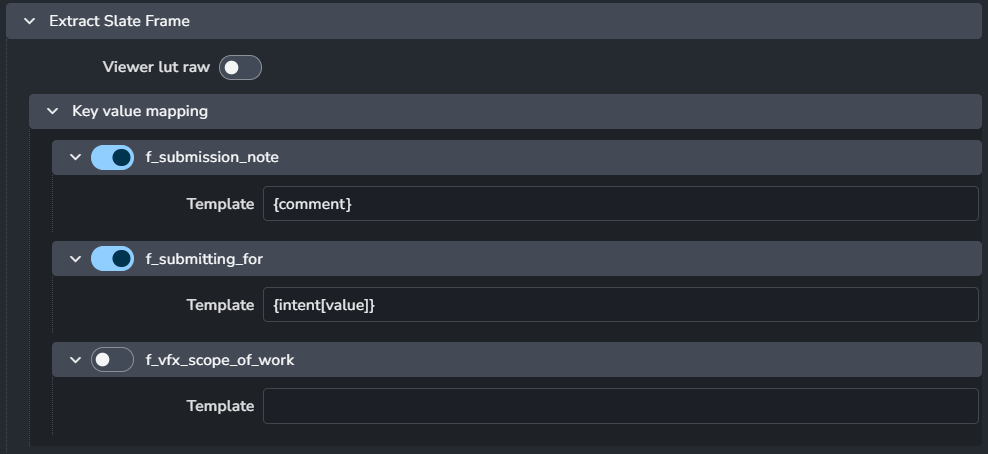The height and width of the screenshot is (454, 988).
Task: Toggle the Viewer lut raw switch
Action: 240,67
